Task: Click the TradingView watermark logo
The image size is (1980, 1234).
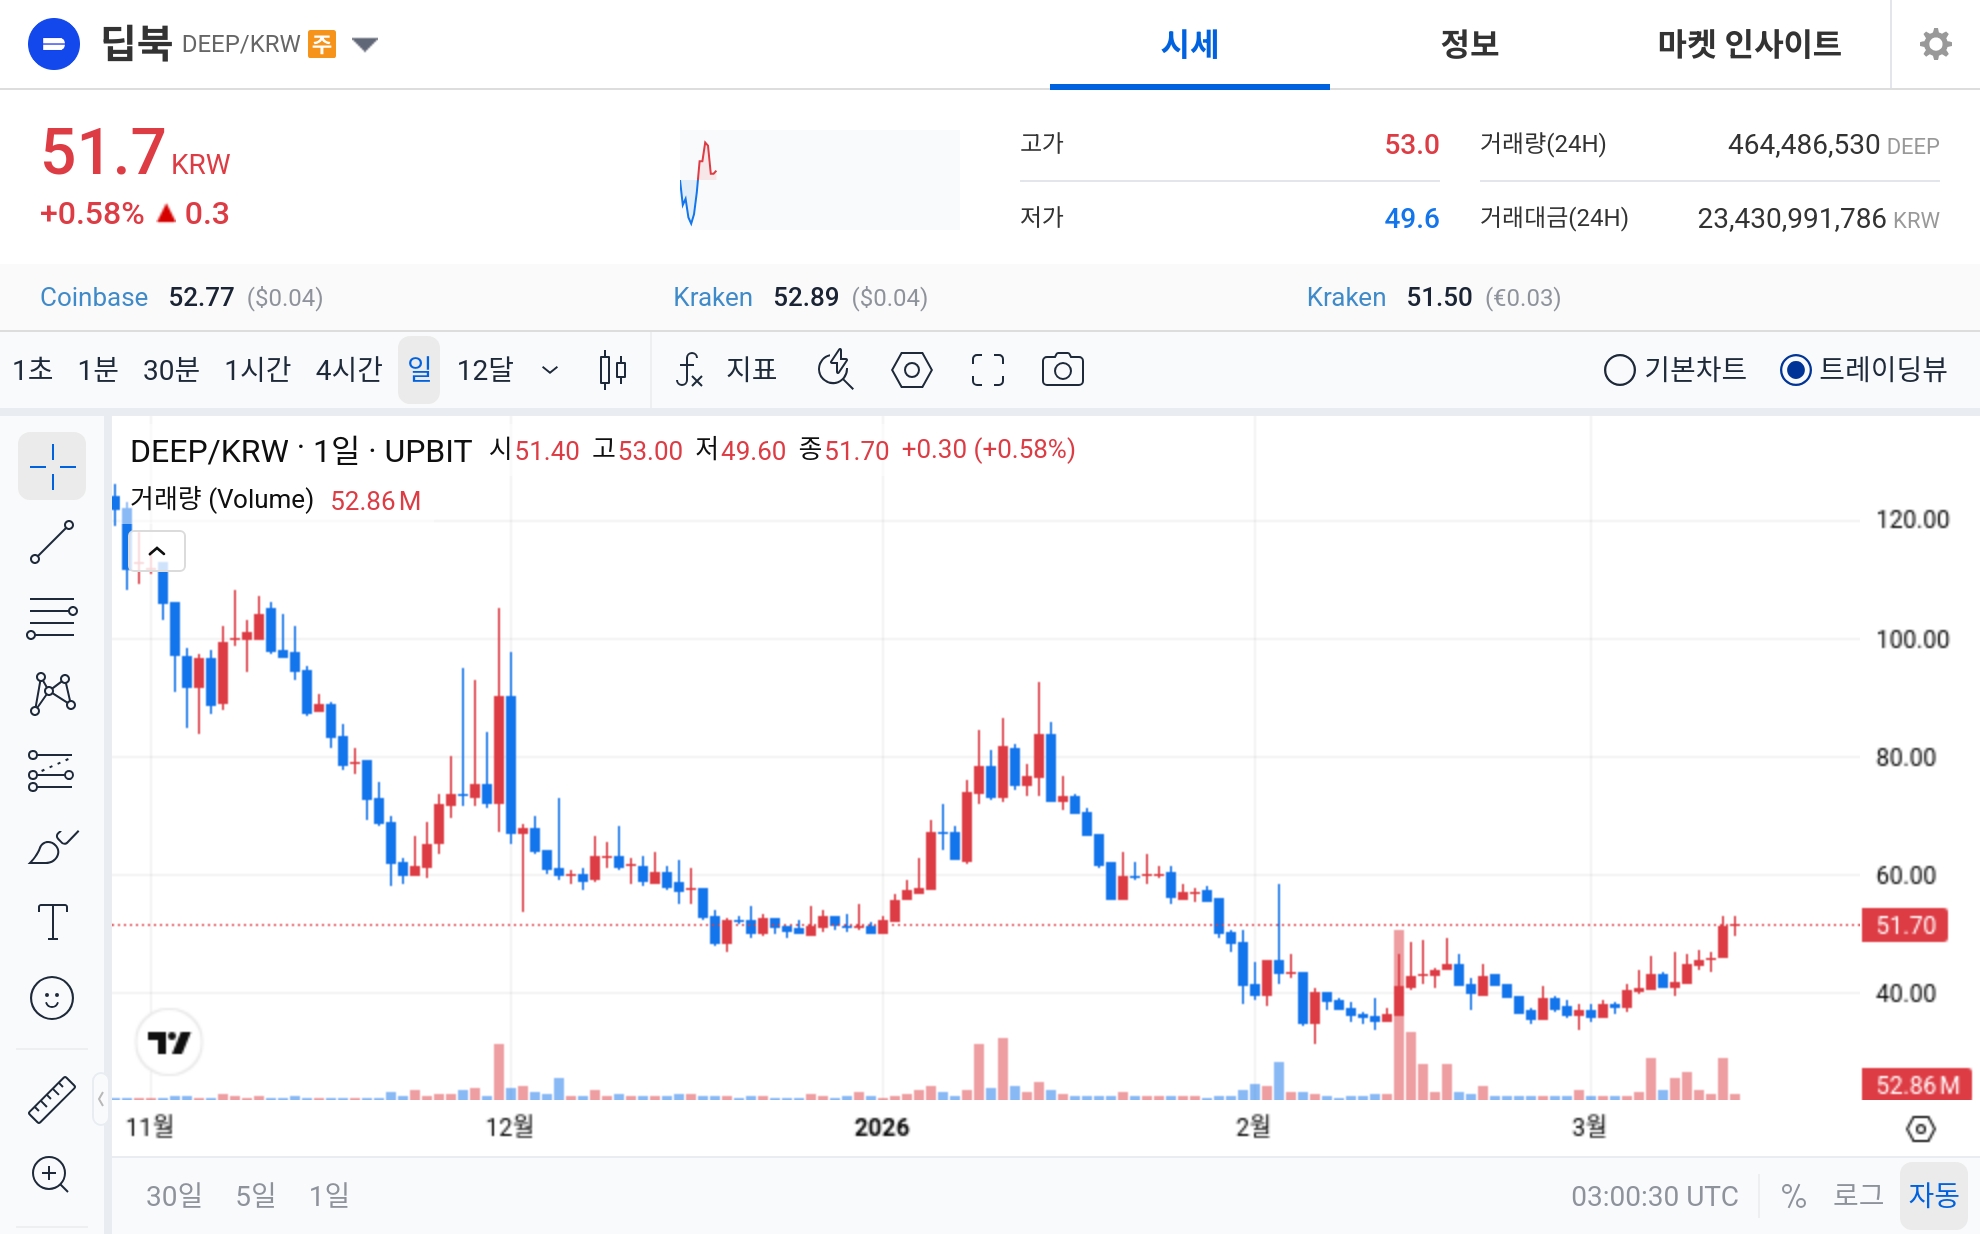Action: point(168,1041)
